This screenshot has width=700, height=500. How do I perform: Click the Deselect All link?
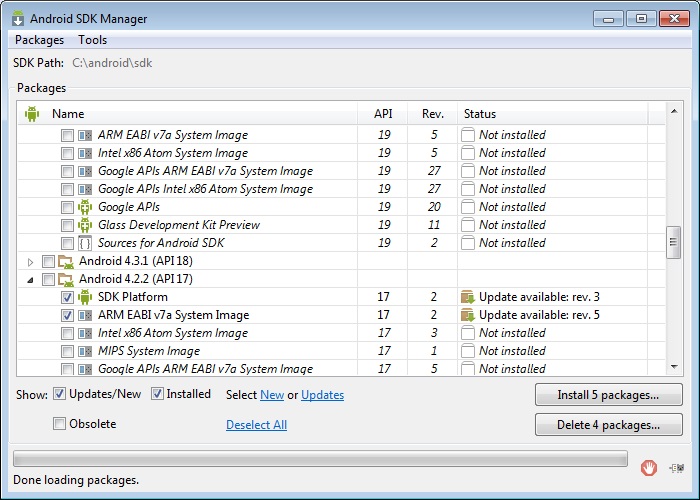point(256,425)
